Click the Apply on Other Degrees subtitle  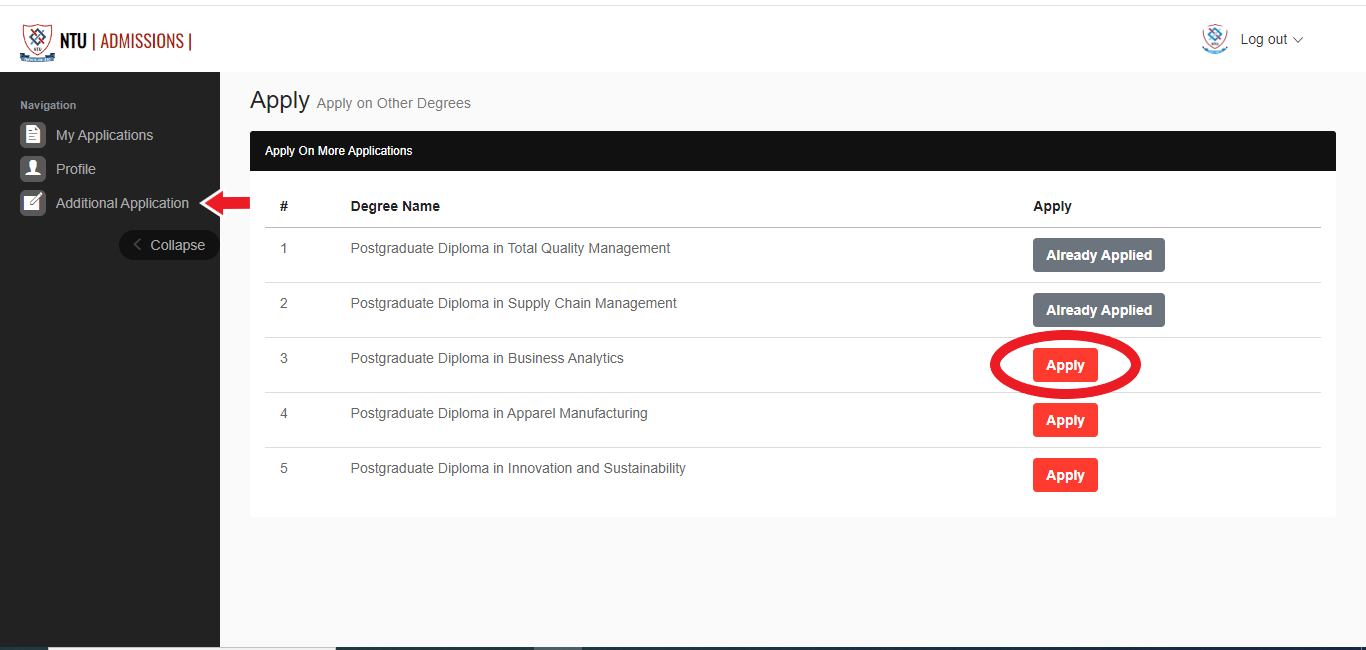393,103
